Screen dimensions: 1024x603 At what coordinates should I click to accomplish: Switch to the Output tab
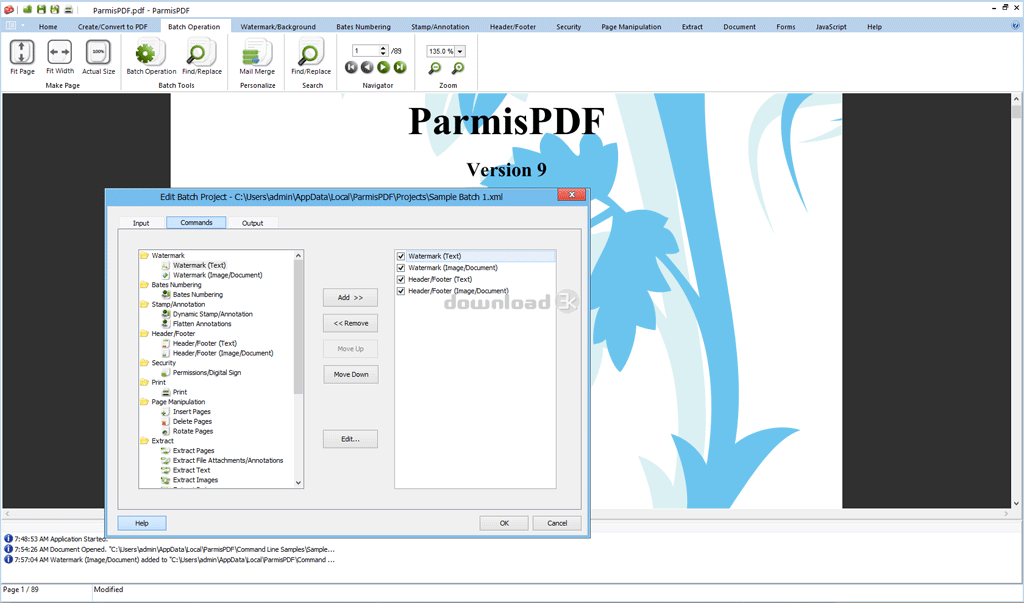pos(253,223)
